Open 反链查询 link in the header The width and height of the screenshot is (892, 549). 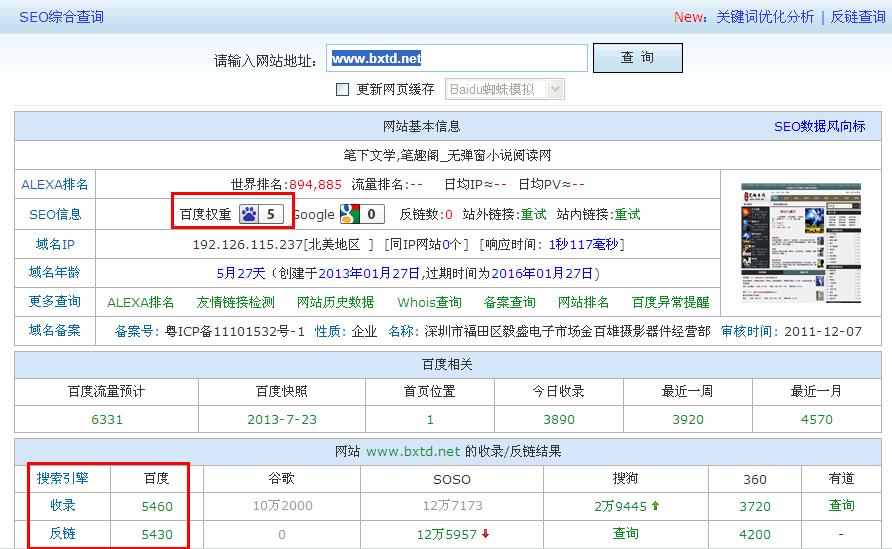coord(858,17)
